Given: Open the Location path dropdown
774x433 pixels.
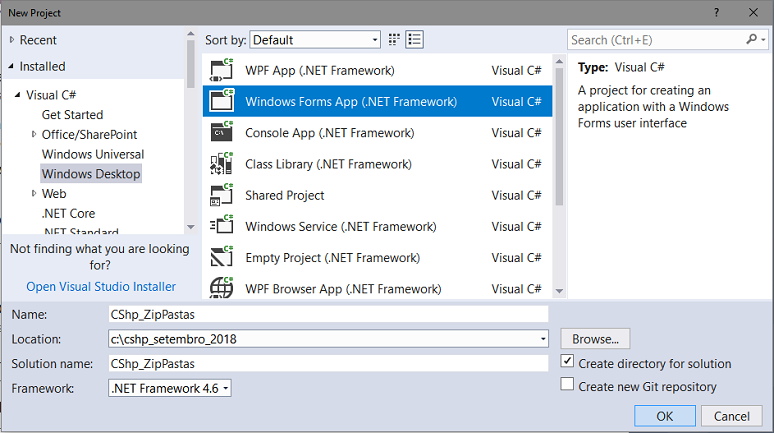Looking at the screenshot, I should coord(543,339).
